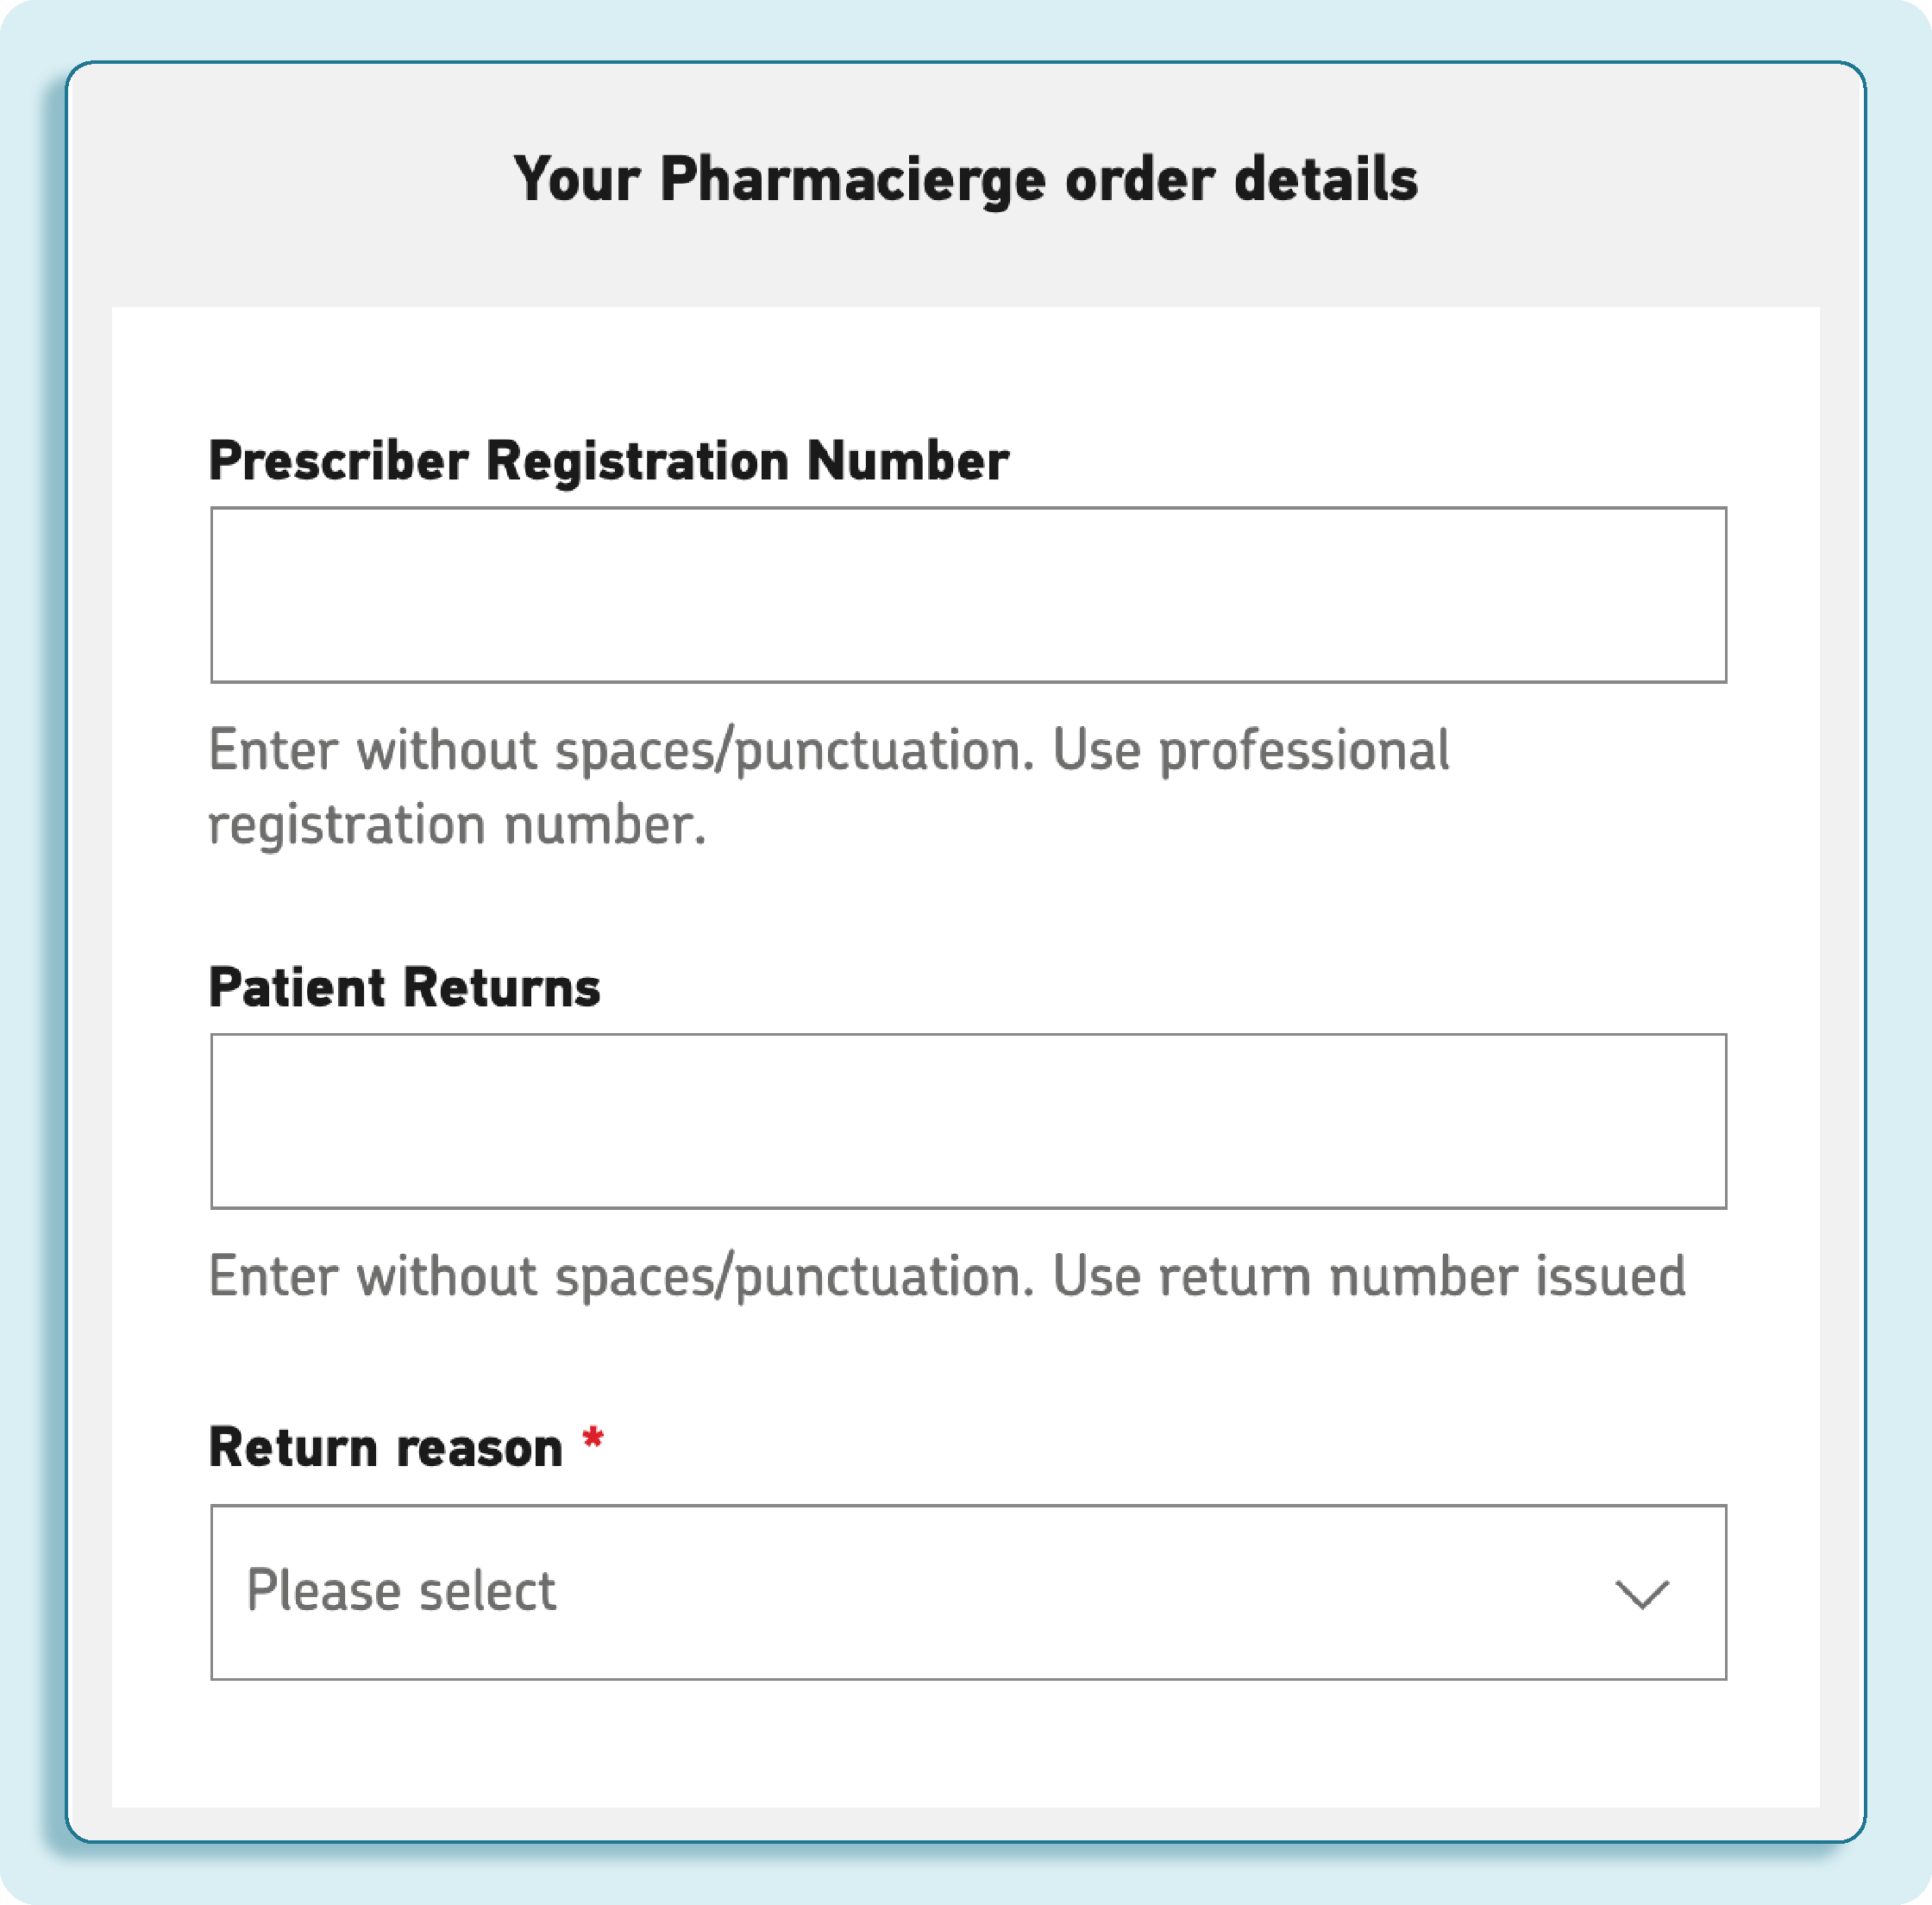This screenshot has height=1905, width=1932.
Task: Click "order details" in the header
Action: tap(1240, 180)
